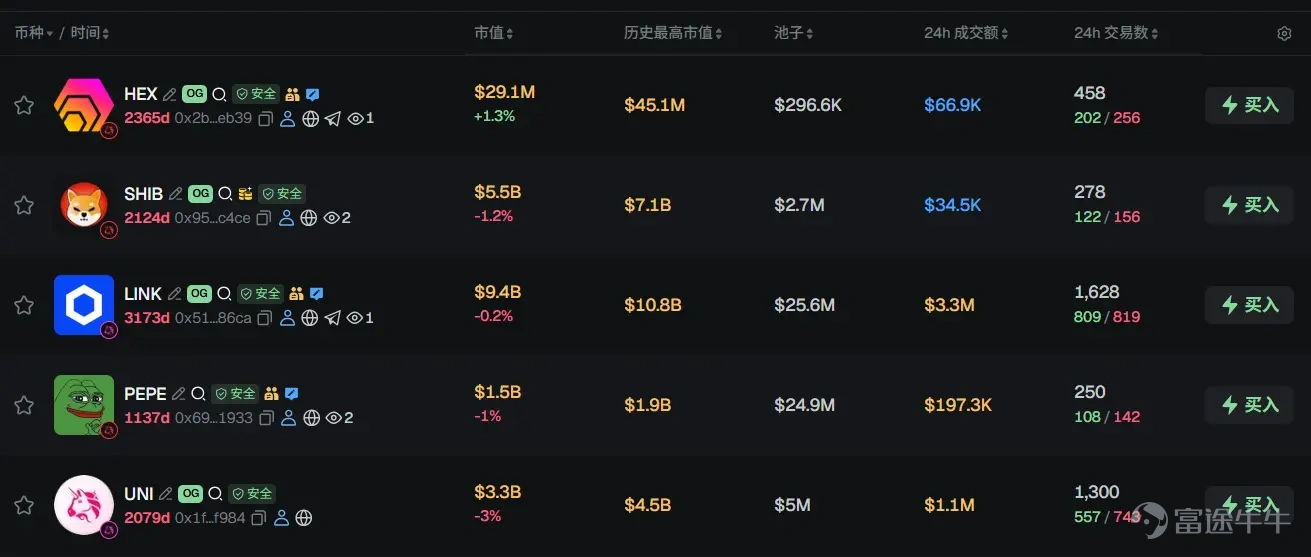Sort by 历史最高市值 column
This screenshot has height=557, width=1311.
(x=673, y=33)
